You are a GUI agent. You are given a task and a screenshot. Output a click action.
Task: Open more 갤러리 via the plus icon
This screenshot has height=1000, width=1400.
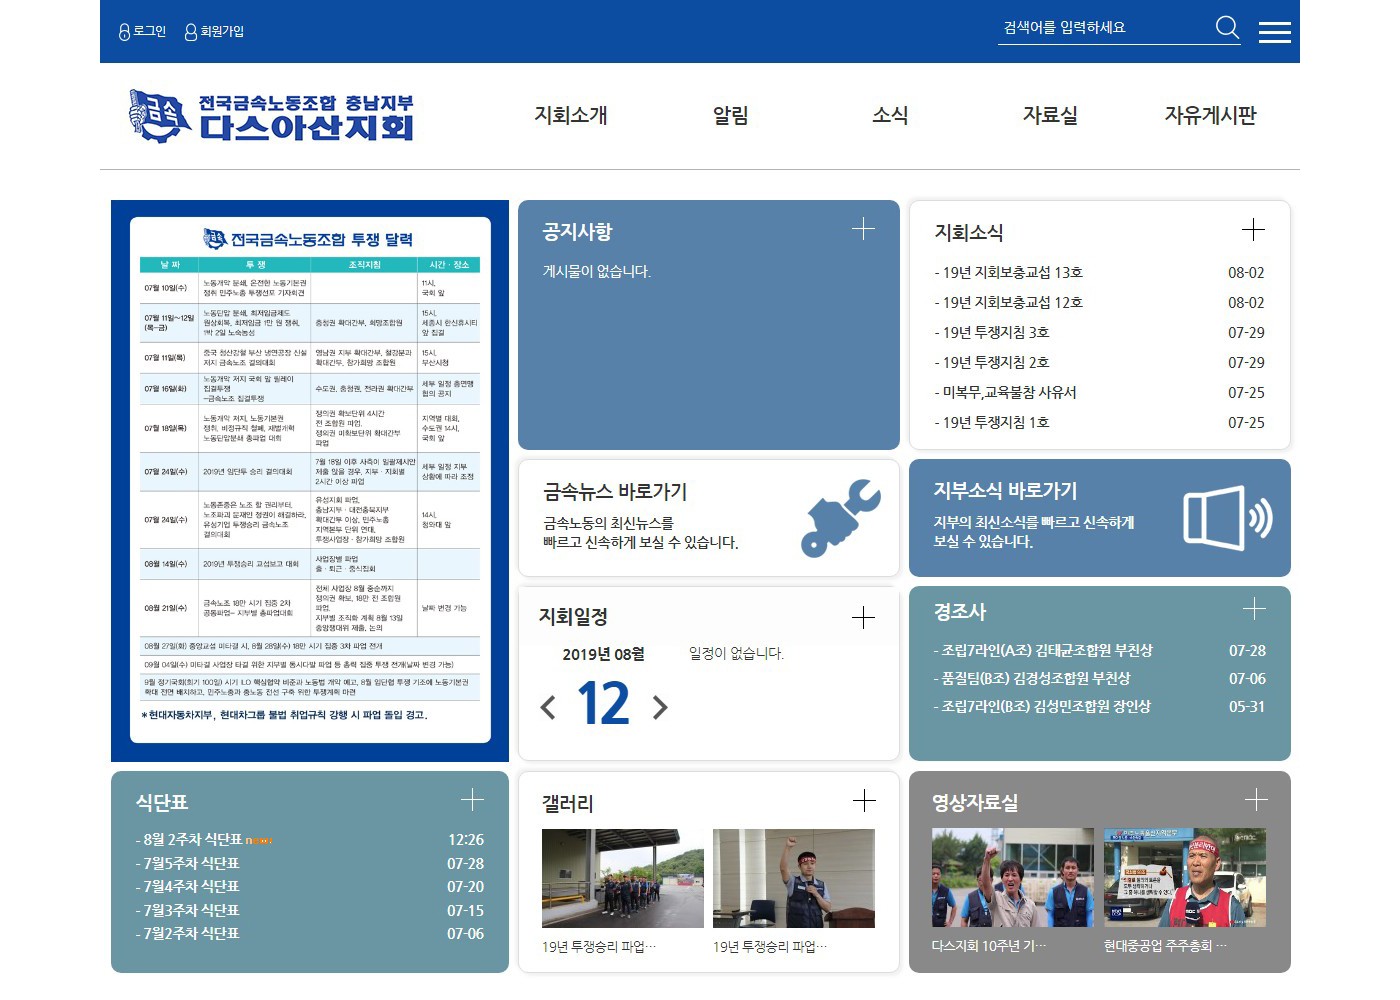click(864, 800)
